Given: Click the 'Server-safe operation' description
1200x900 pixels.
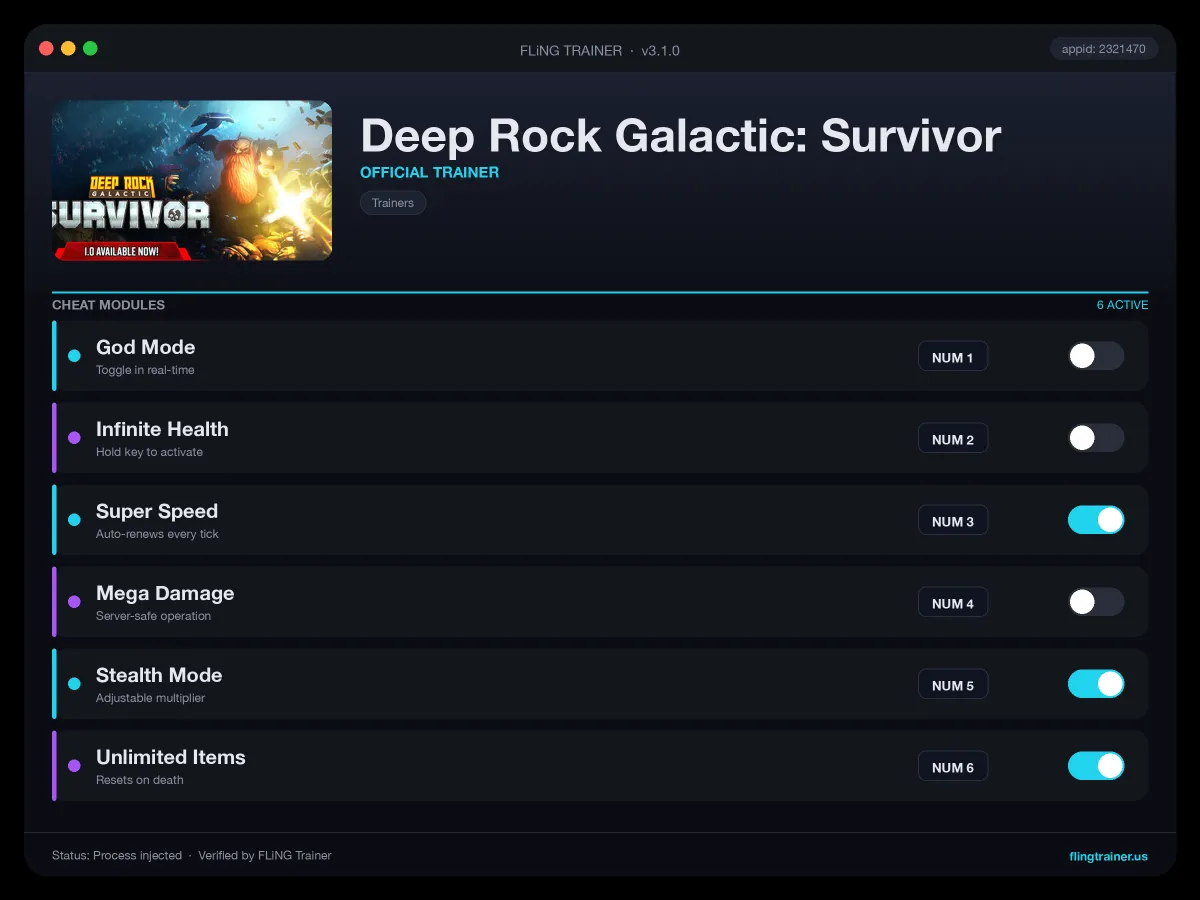Looking at the screenshot, I should pyautogui.click(x=153, y=616).
